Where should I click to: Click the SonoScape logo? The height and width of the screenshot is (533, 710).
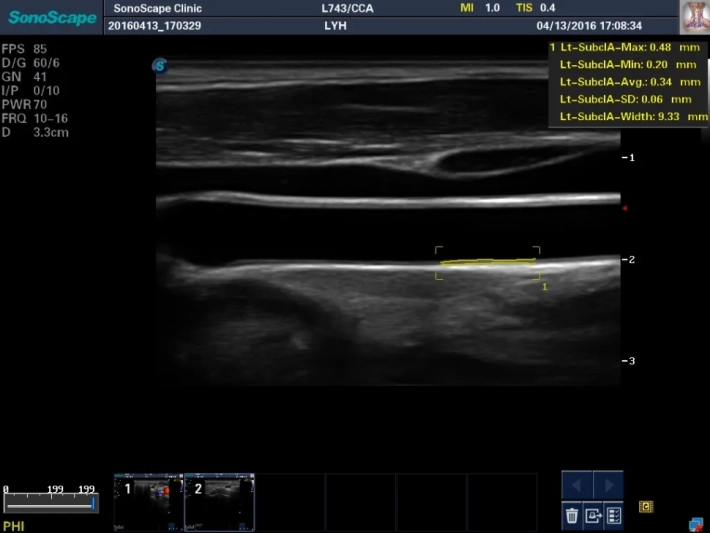[51, 17]
